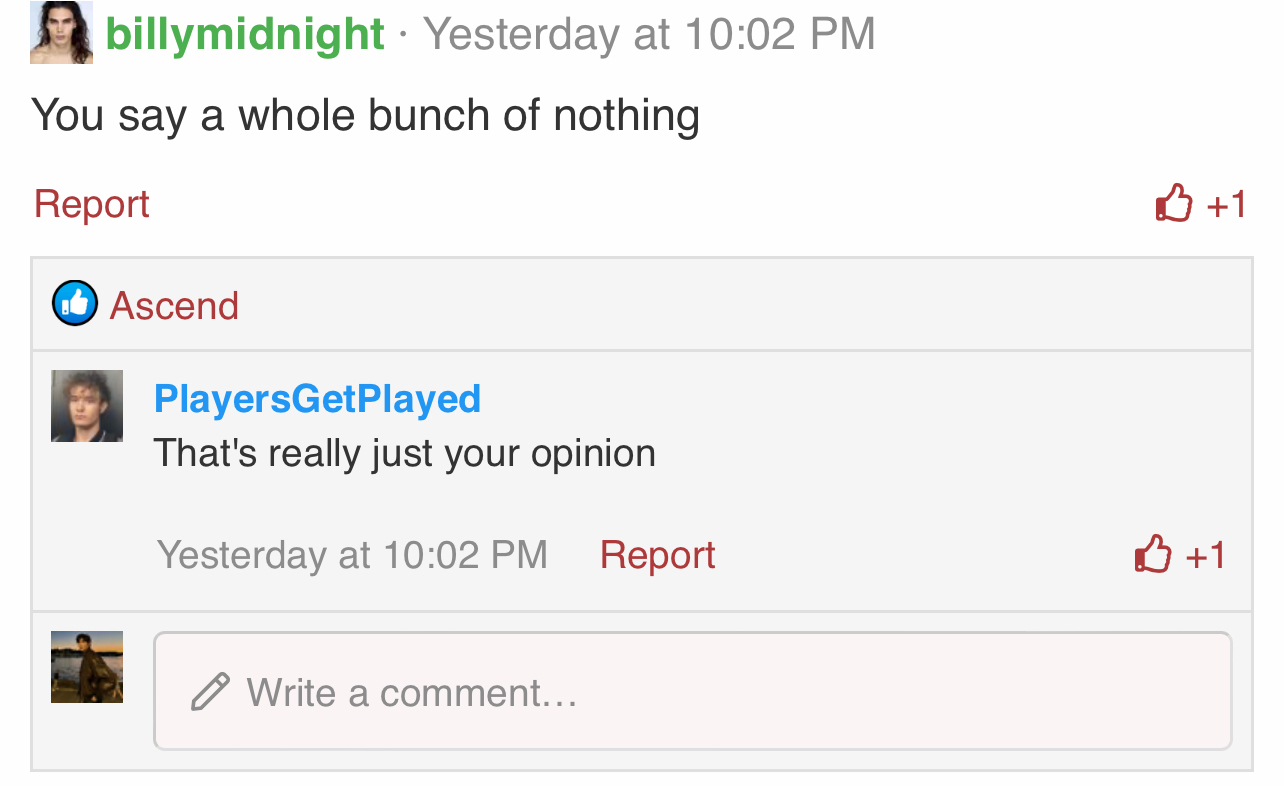This screenshot has width=1284, height=786.
Task: Click the timestamp on billymidnight's post
Action: click(x=649, y=34)
